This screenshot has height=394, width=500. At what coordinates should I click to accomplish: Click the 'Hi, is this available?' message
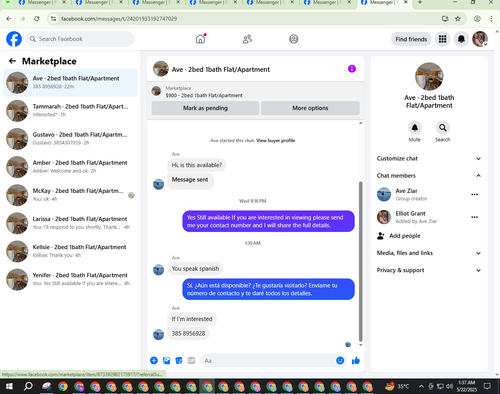[x=197, y=165]
